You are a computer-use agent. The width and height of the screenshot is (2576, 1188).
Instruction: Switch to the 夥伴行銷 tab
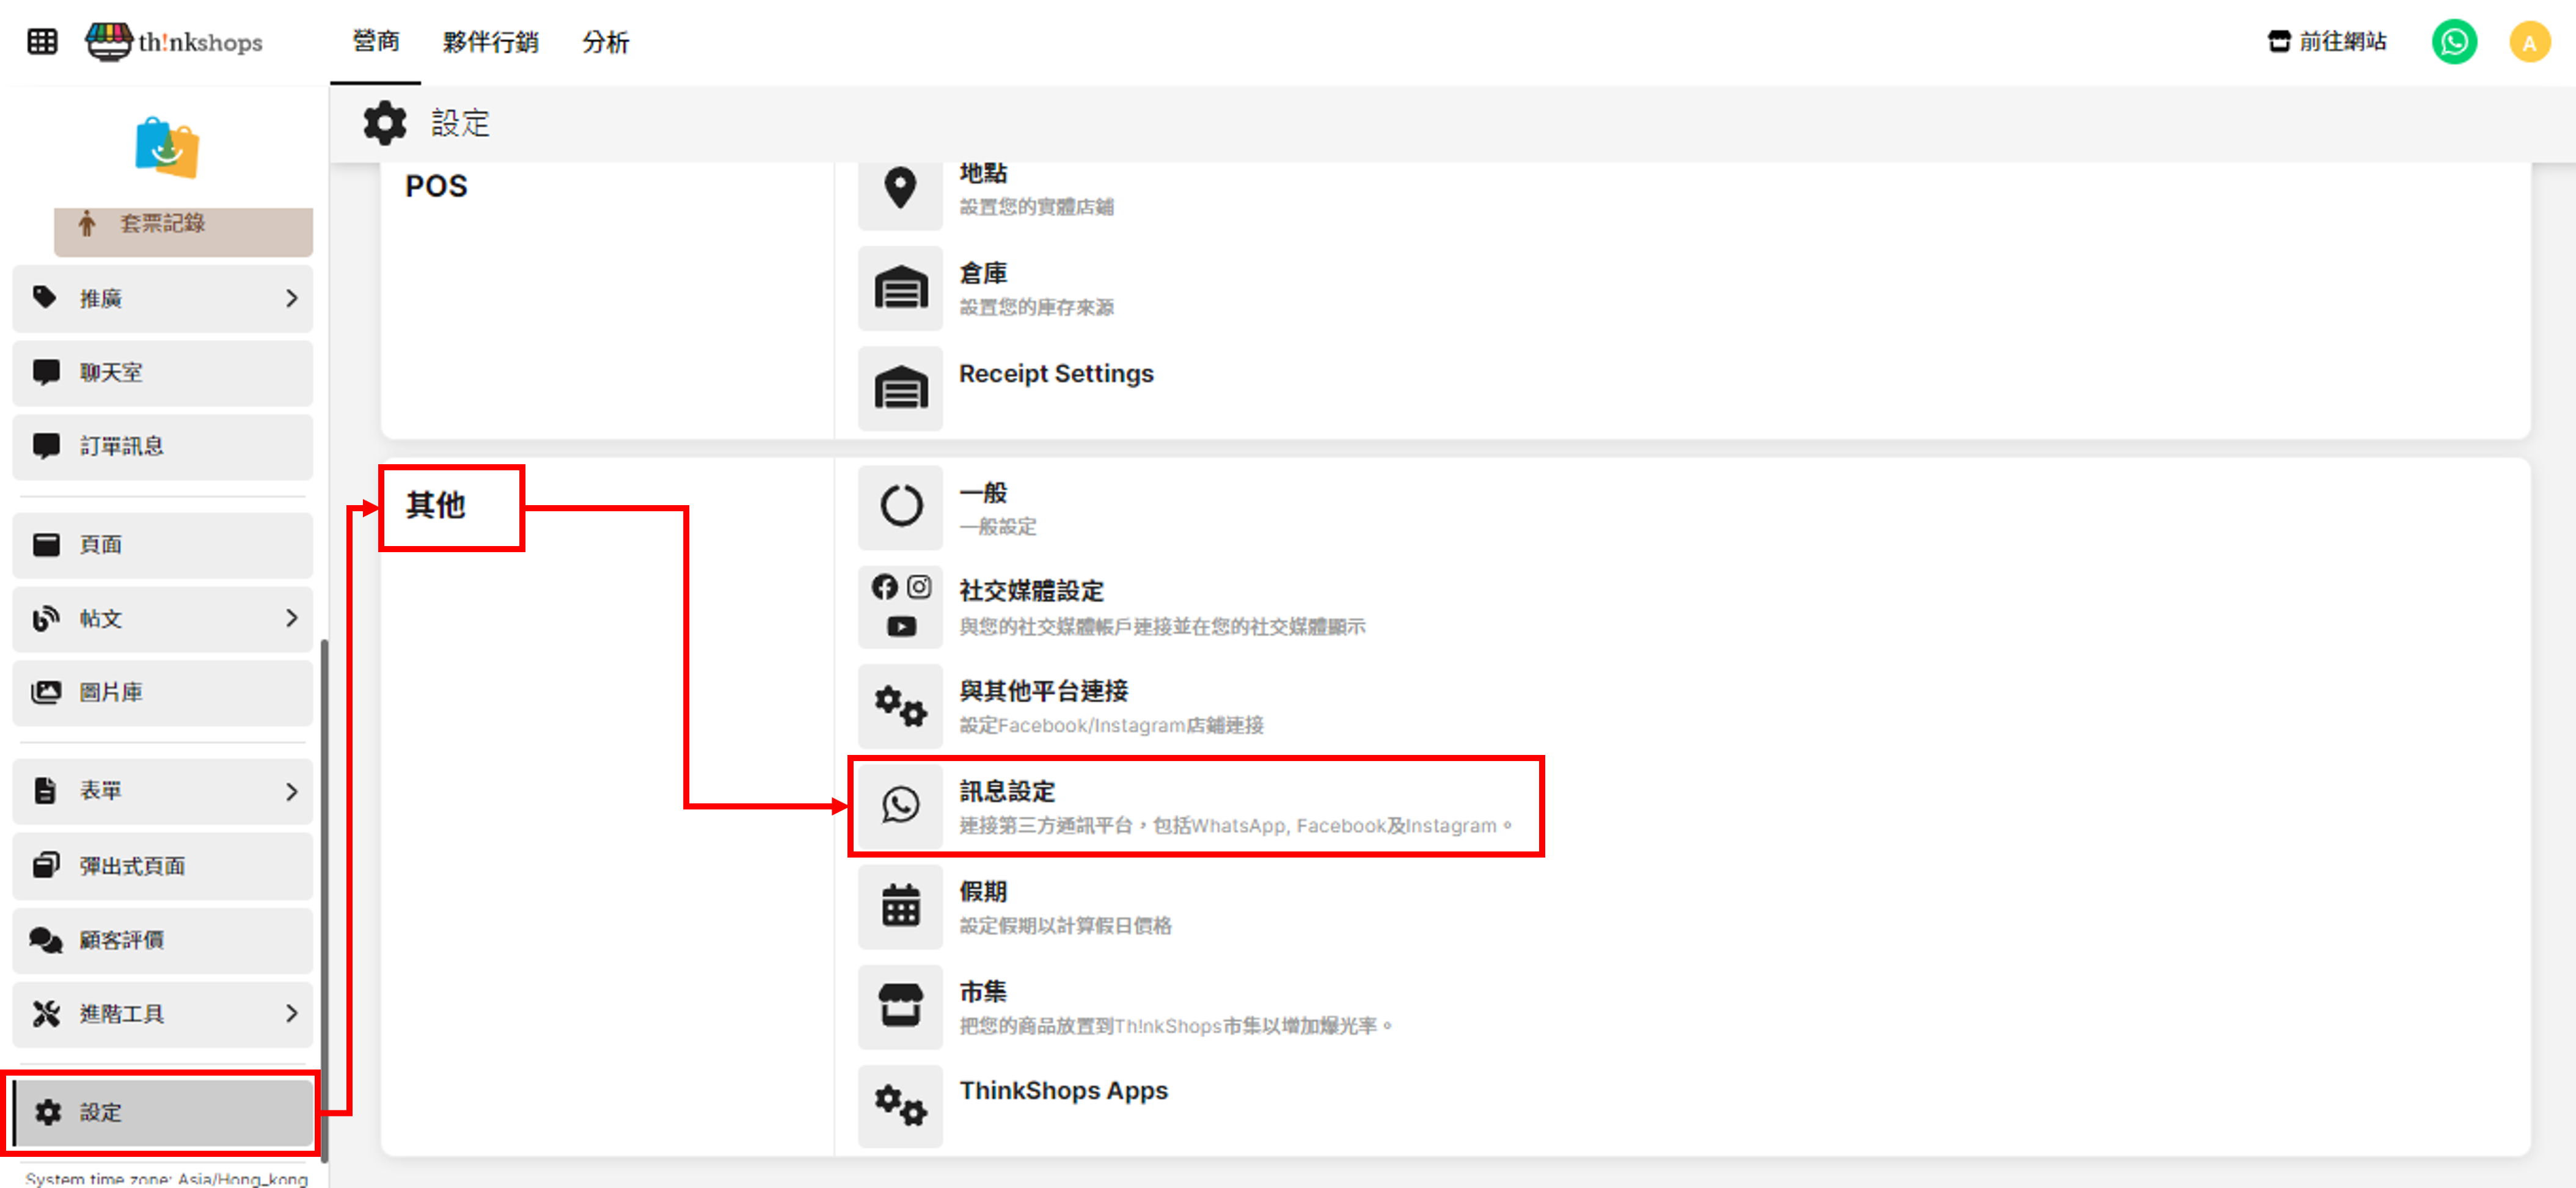(x=490, y=42)
